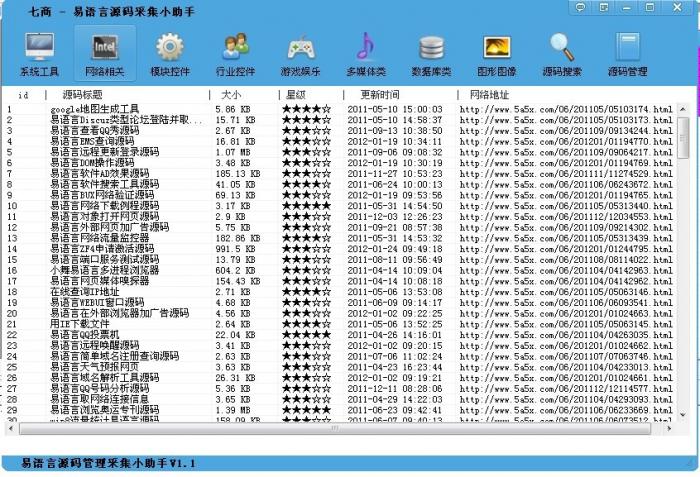Click the URL ending 12034553.html
Screen dimensions: 700x477
[x=566, y=217]
